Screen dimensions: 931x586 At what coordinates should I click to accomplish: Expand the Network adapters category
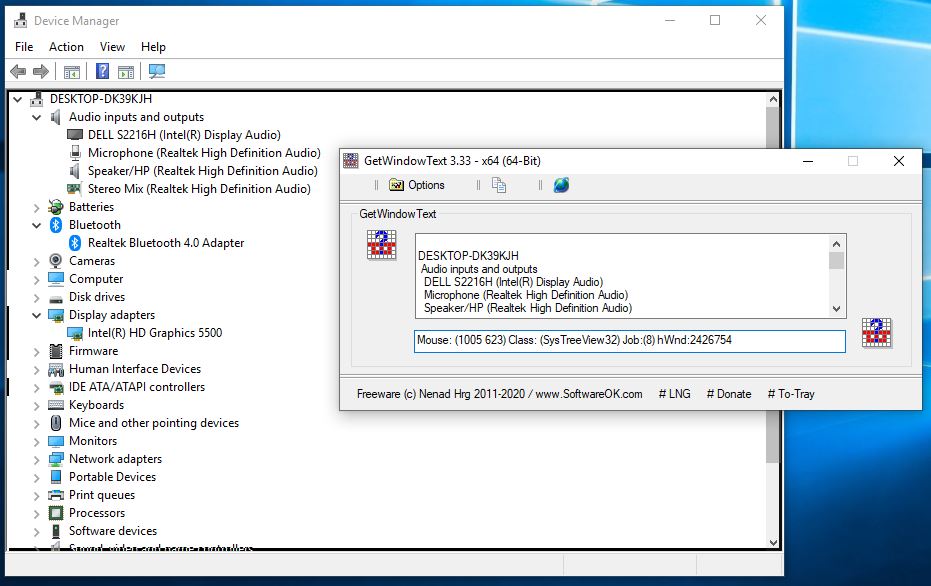pyautogui.click(x=37, y=459)
